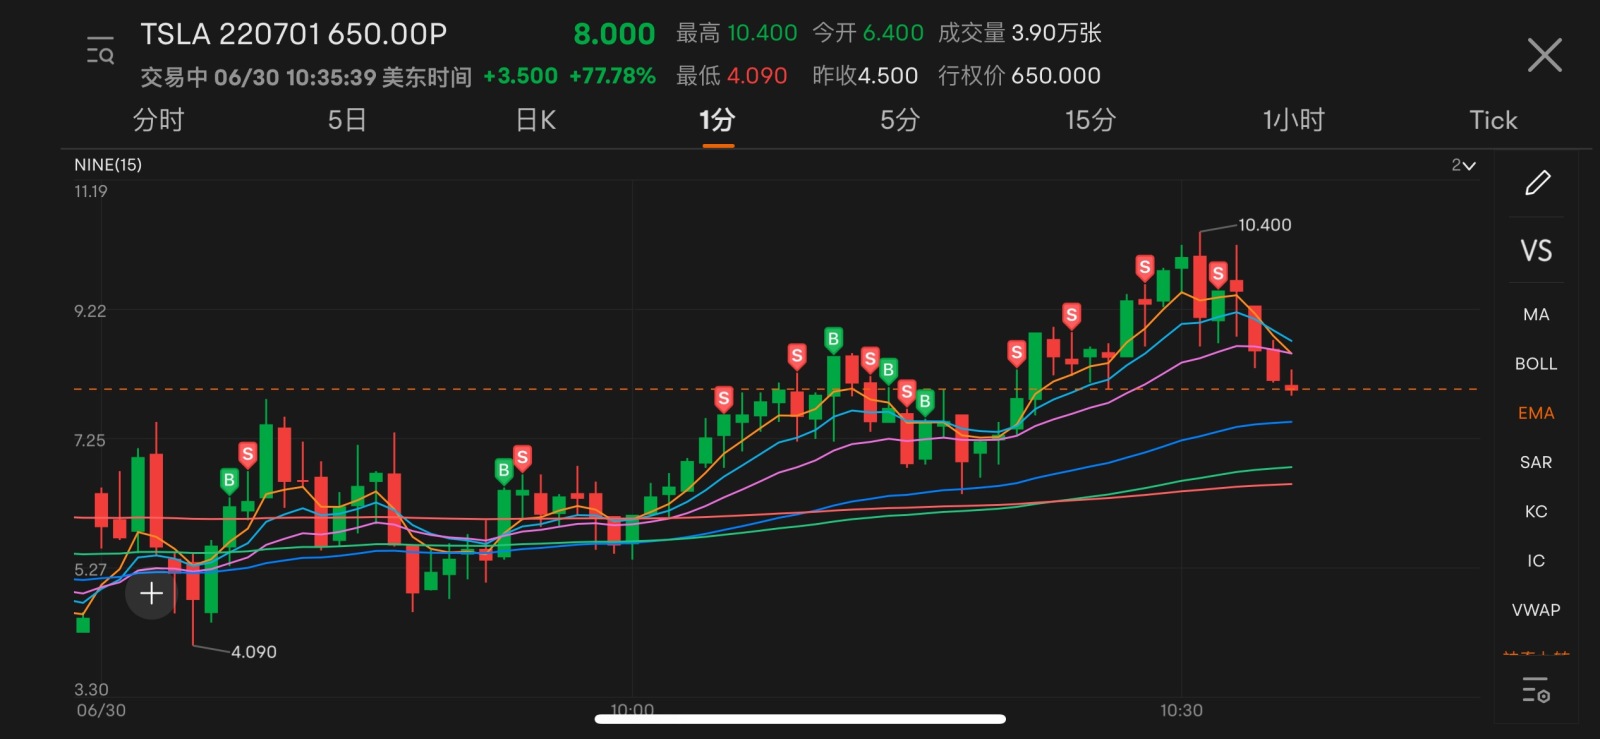1600x739 pixels.
Task: Switch to the 5日 tab
Action: (347, 120)
